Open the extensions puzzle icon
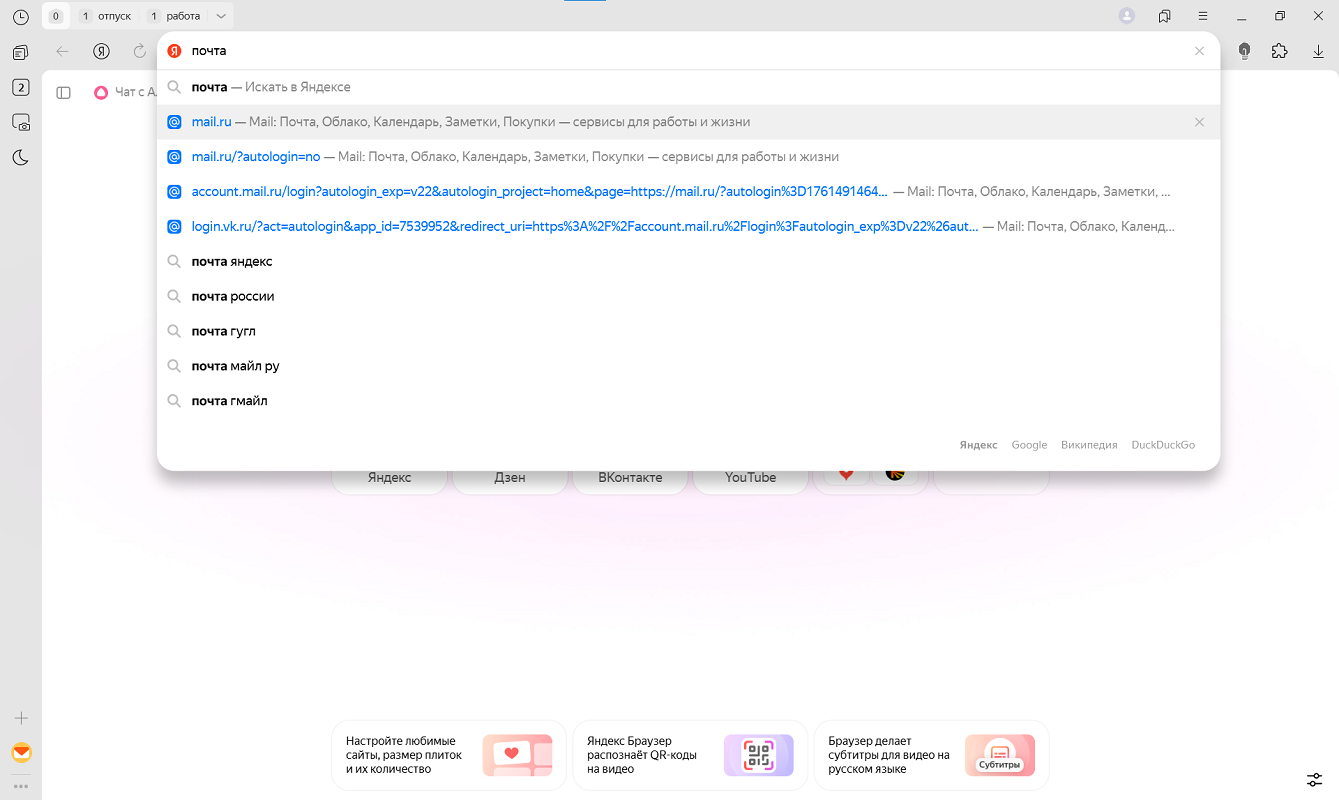 point(1279,51)
